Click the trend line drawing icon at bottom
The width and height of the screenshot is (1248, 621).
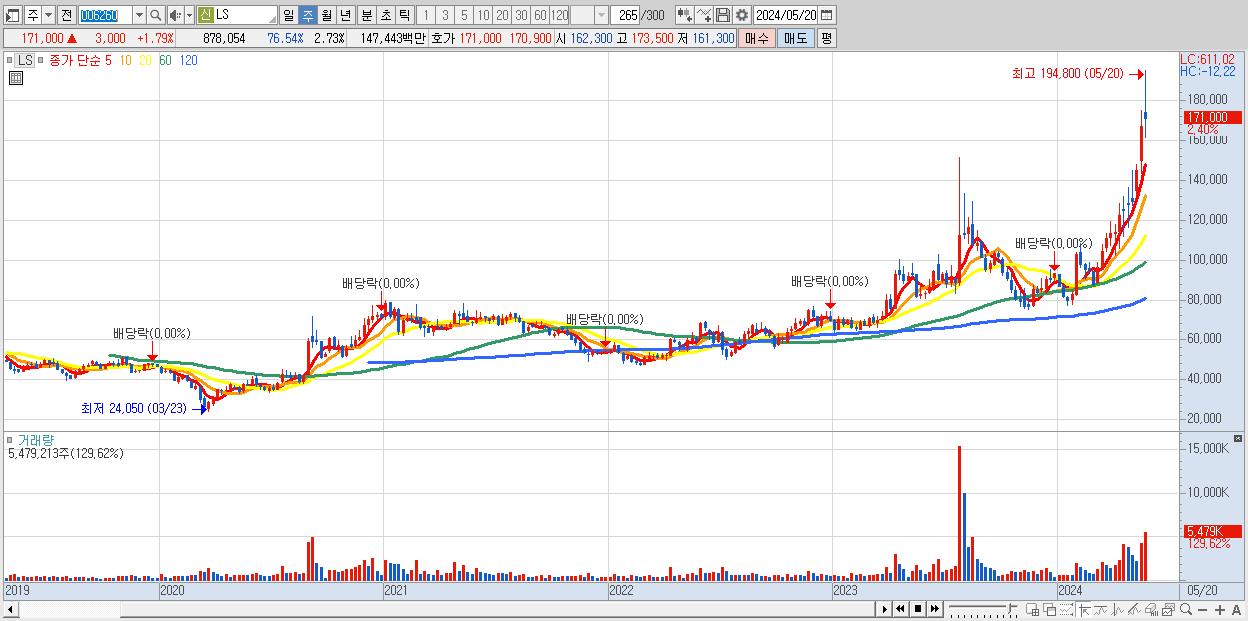[1134, 609]
